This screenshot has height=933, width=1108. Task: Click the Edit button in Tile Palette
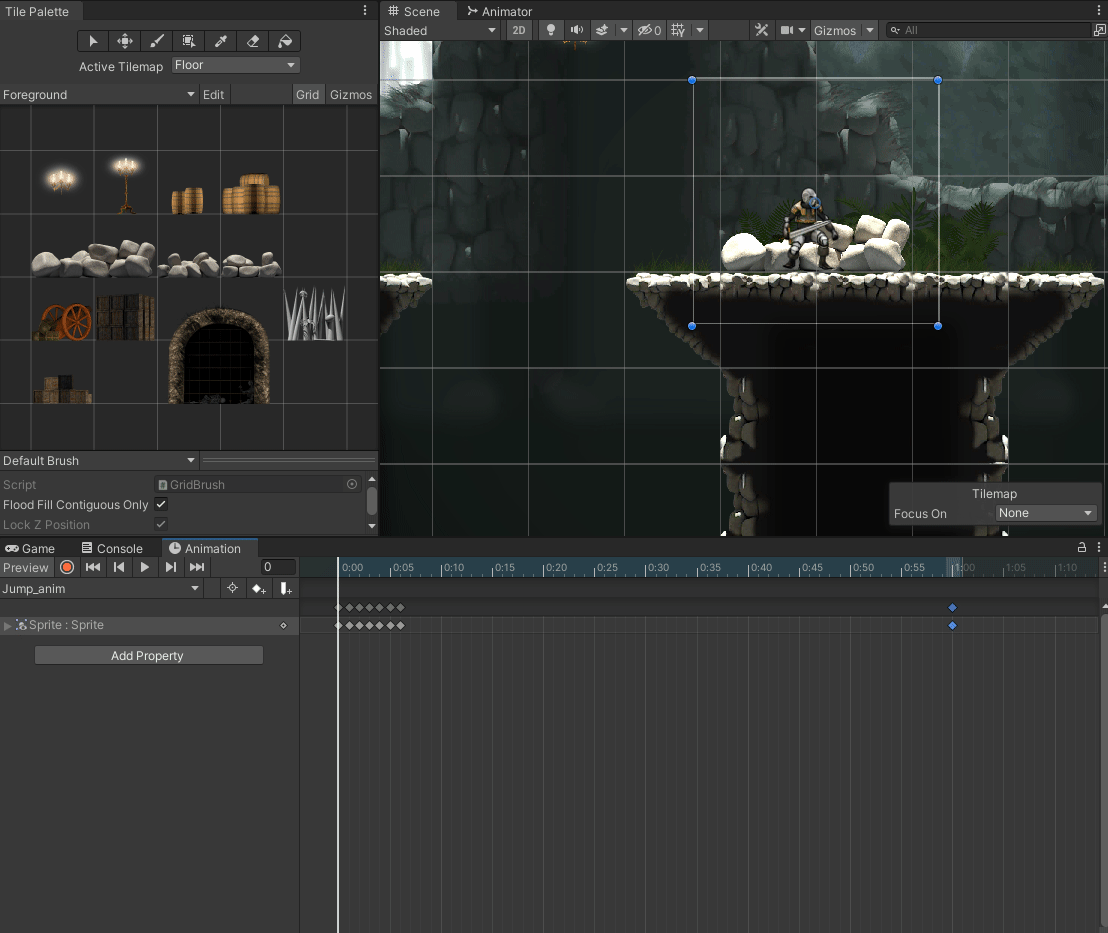213,95
